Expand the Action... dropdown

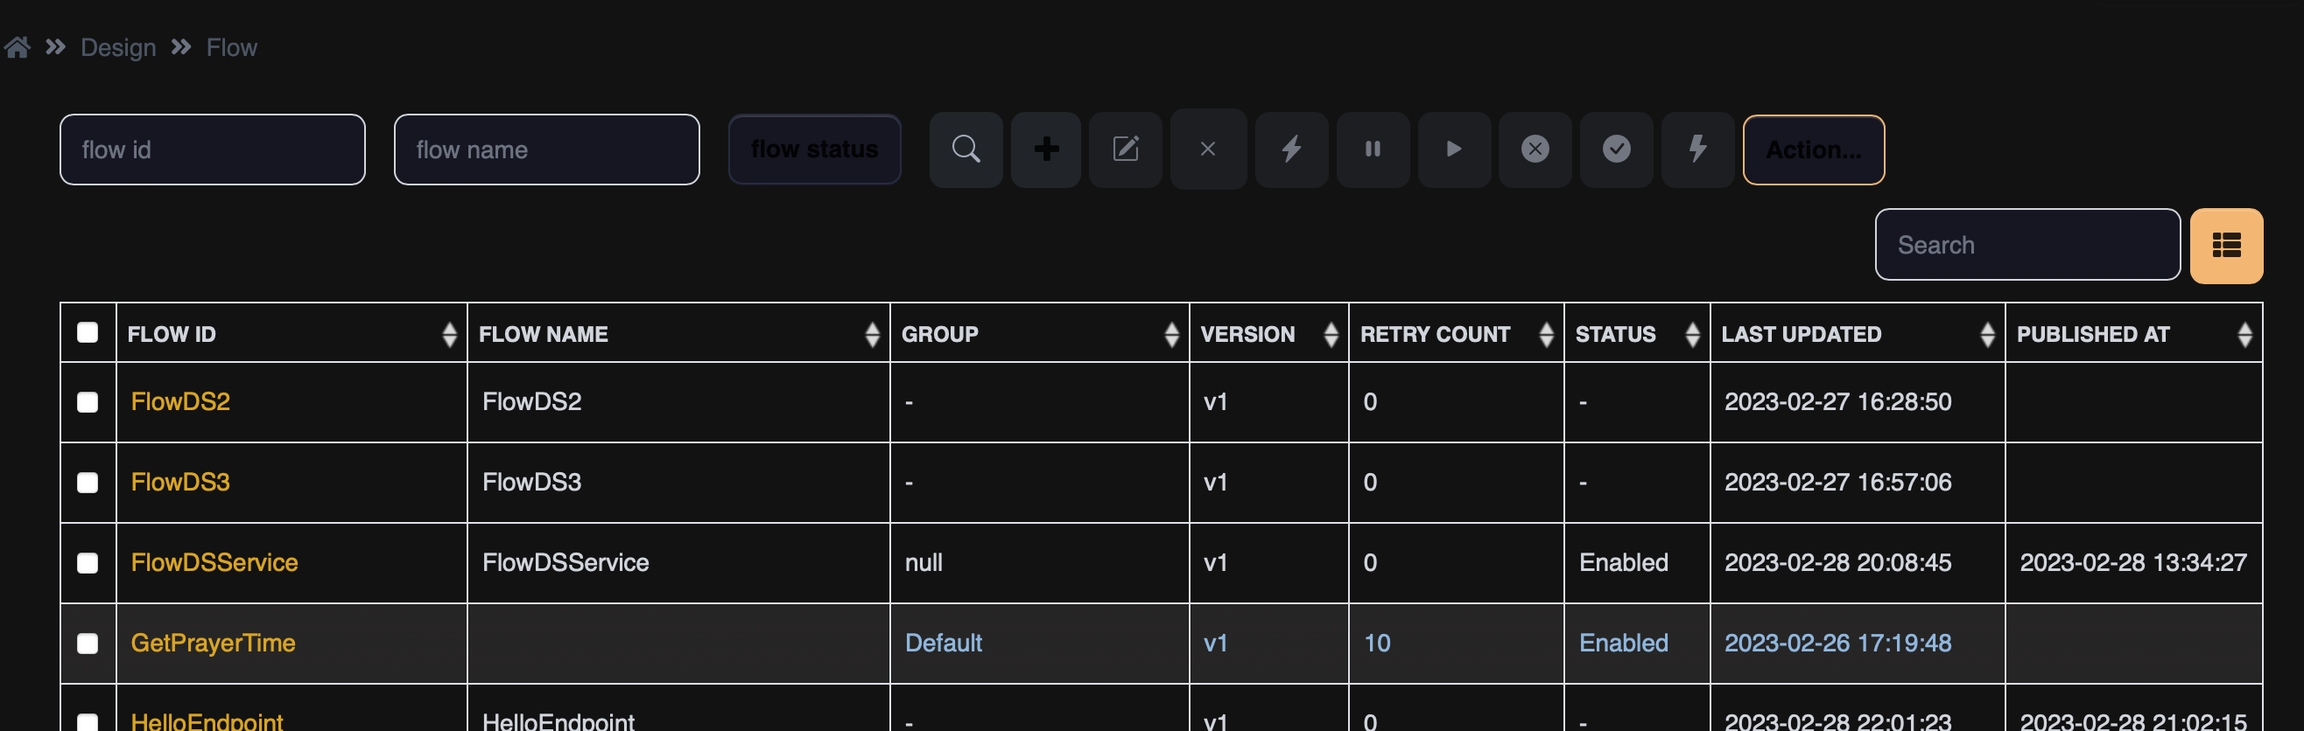pos(1813,150)
